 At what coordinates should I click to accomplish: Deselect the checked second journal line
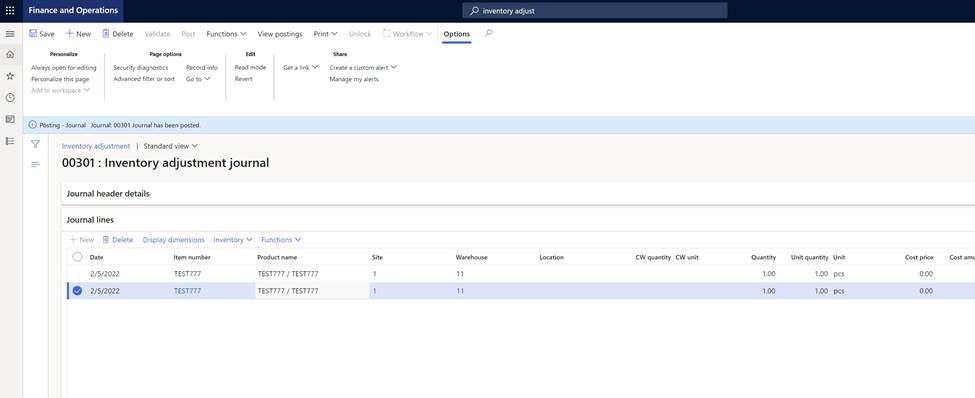77,290
